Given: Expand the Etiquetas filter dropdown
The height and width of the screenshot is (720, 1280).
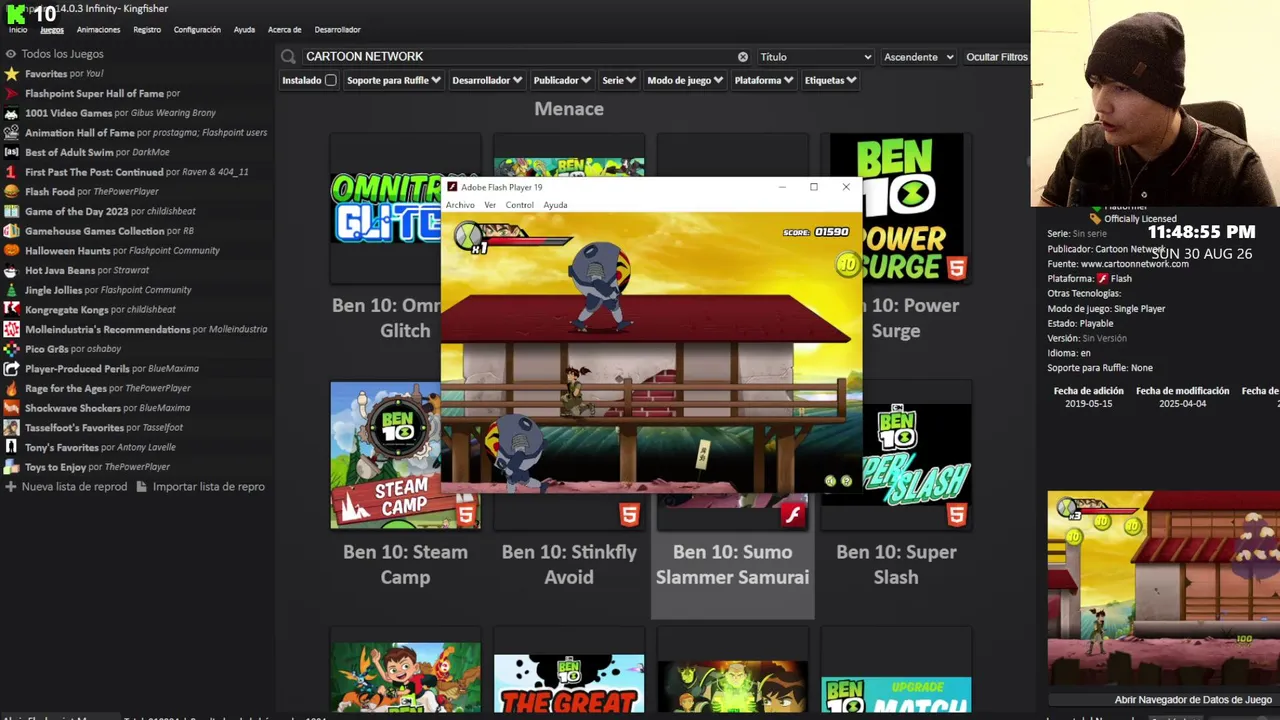Looking at the screenshot, I should [x=831, y=80].
